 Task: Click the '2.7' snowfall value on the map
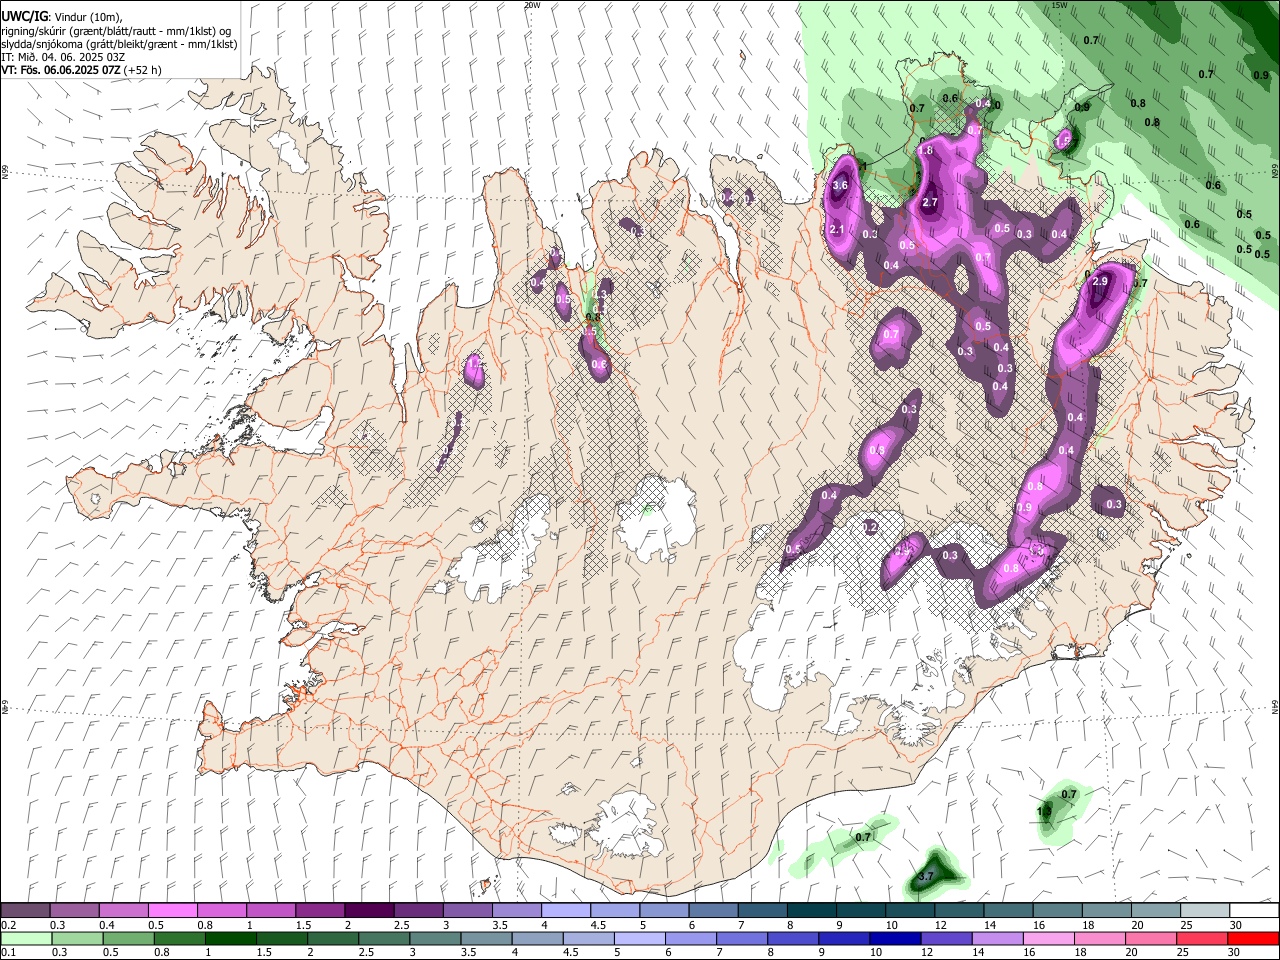[929, 203]
